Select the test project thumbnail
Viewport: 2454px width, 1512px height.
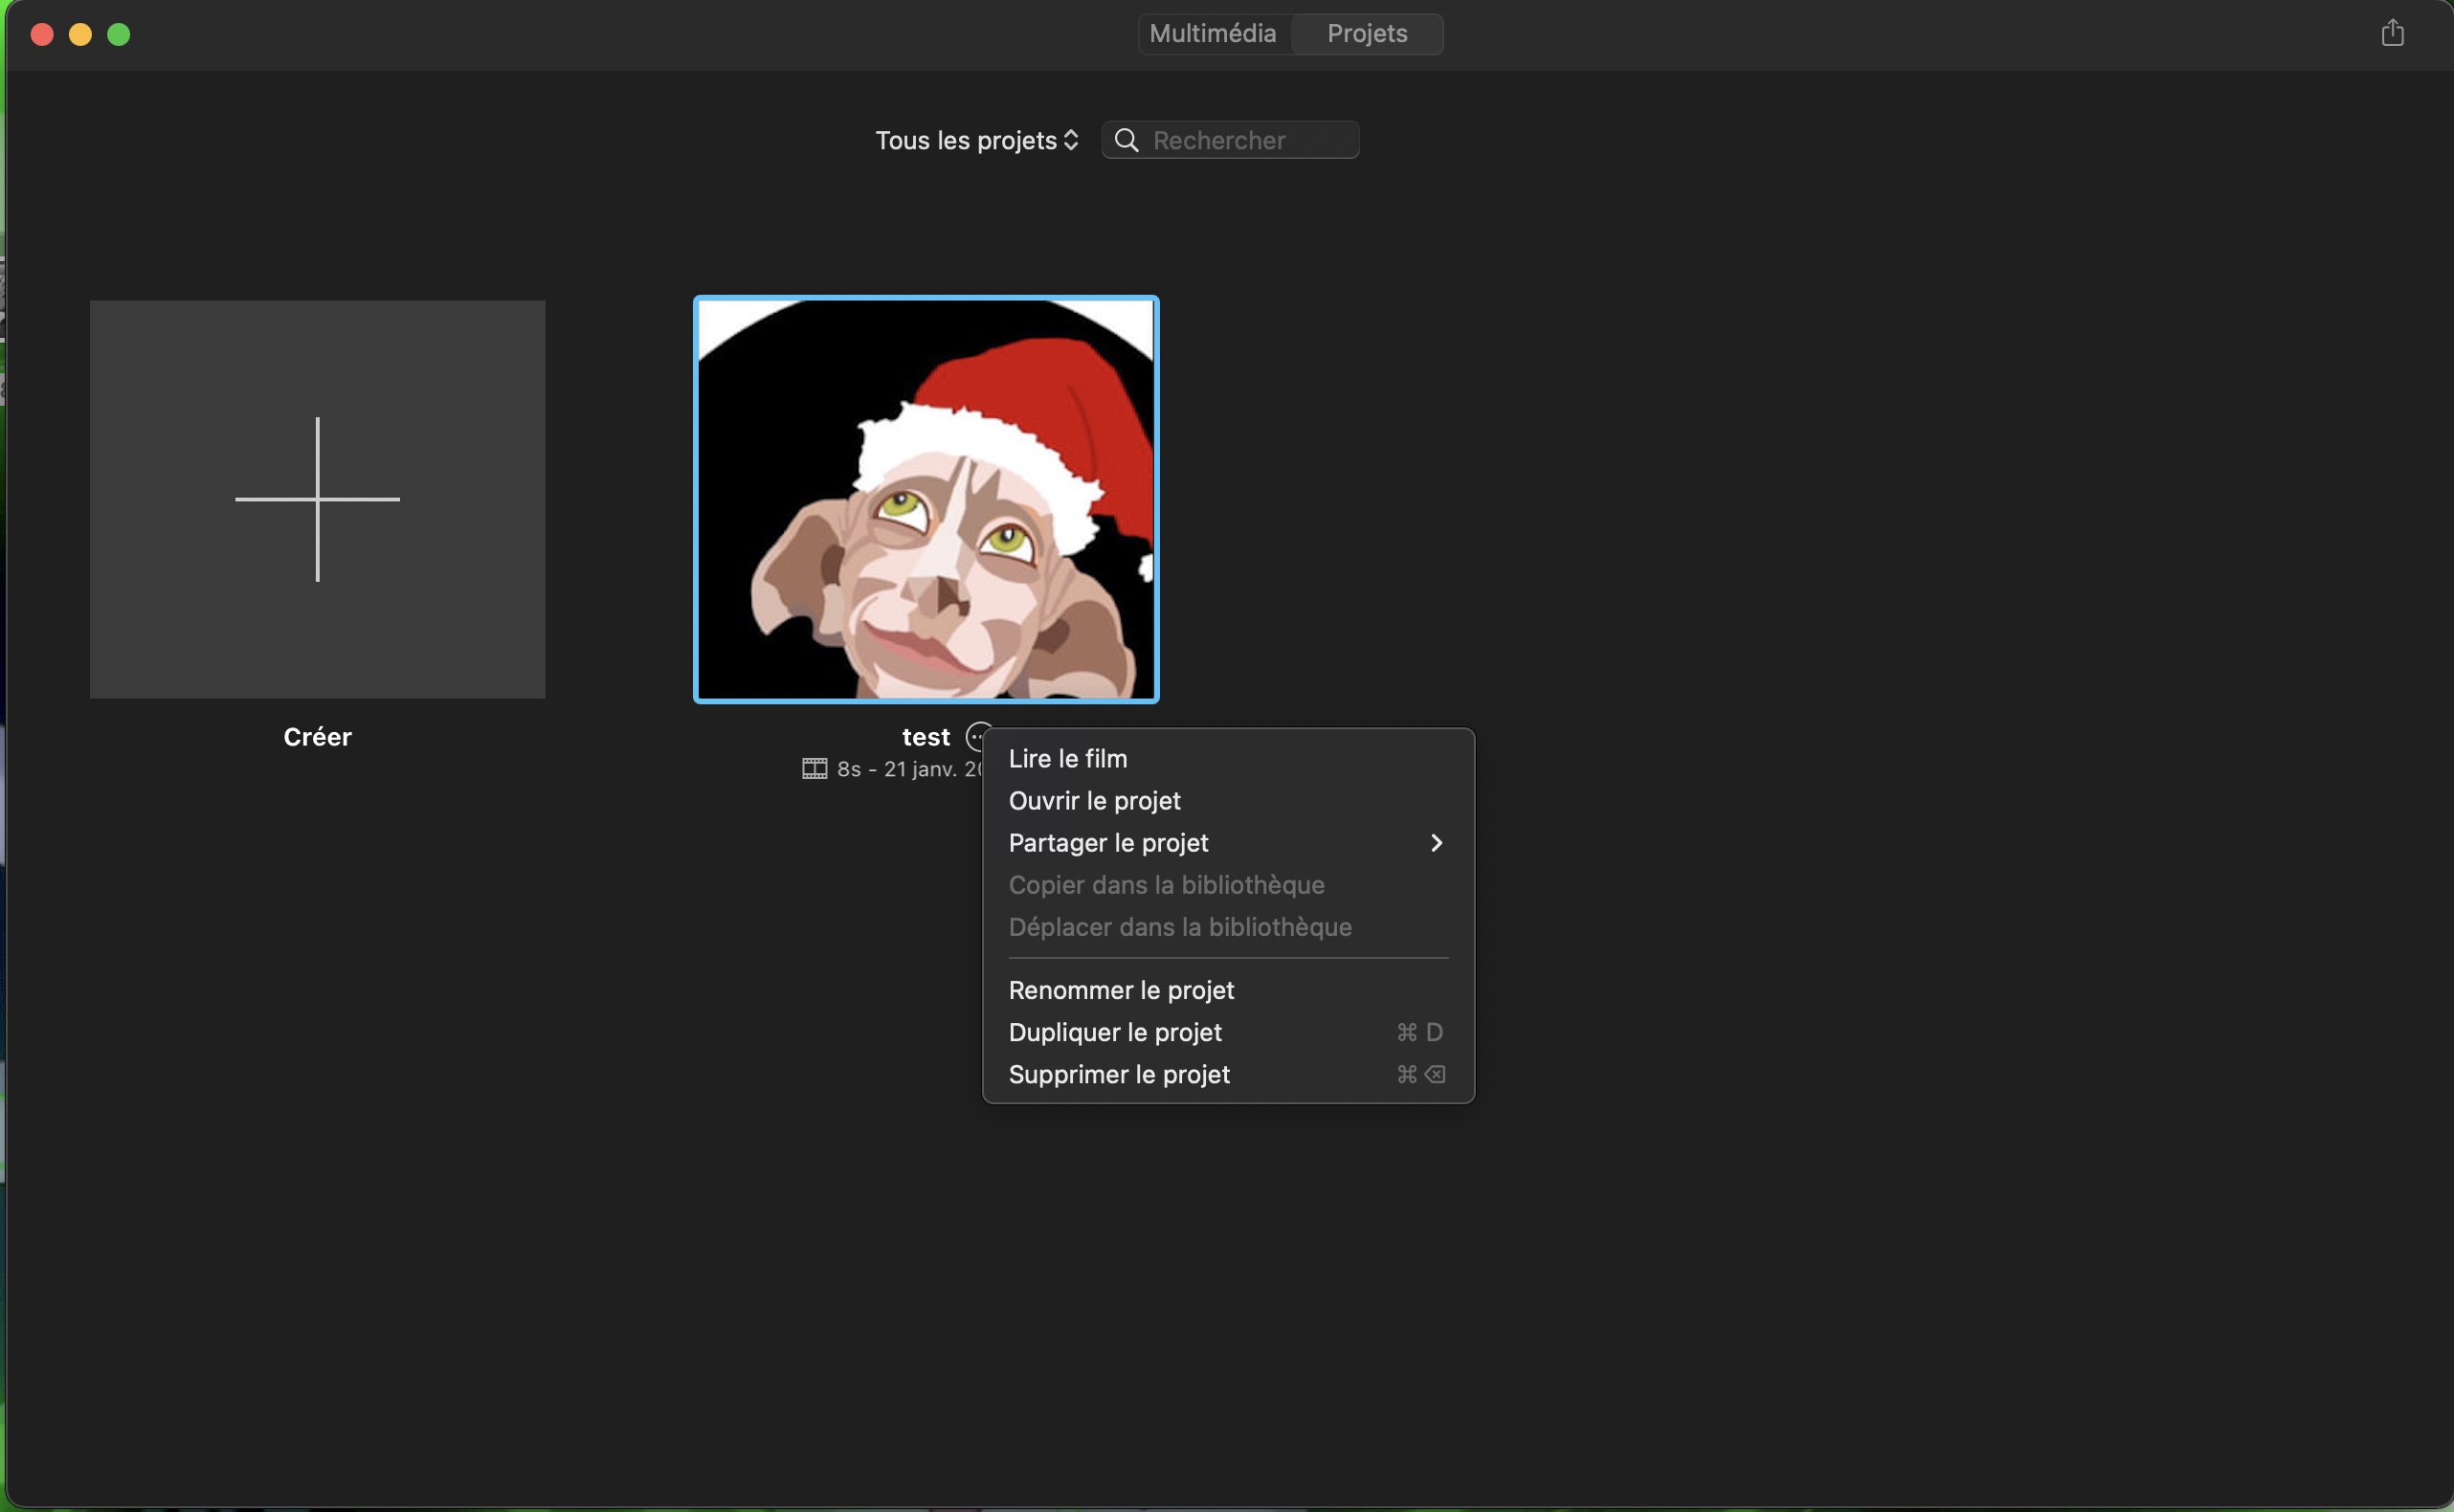click(x=925, y=499)
